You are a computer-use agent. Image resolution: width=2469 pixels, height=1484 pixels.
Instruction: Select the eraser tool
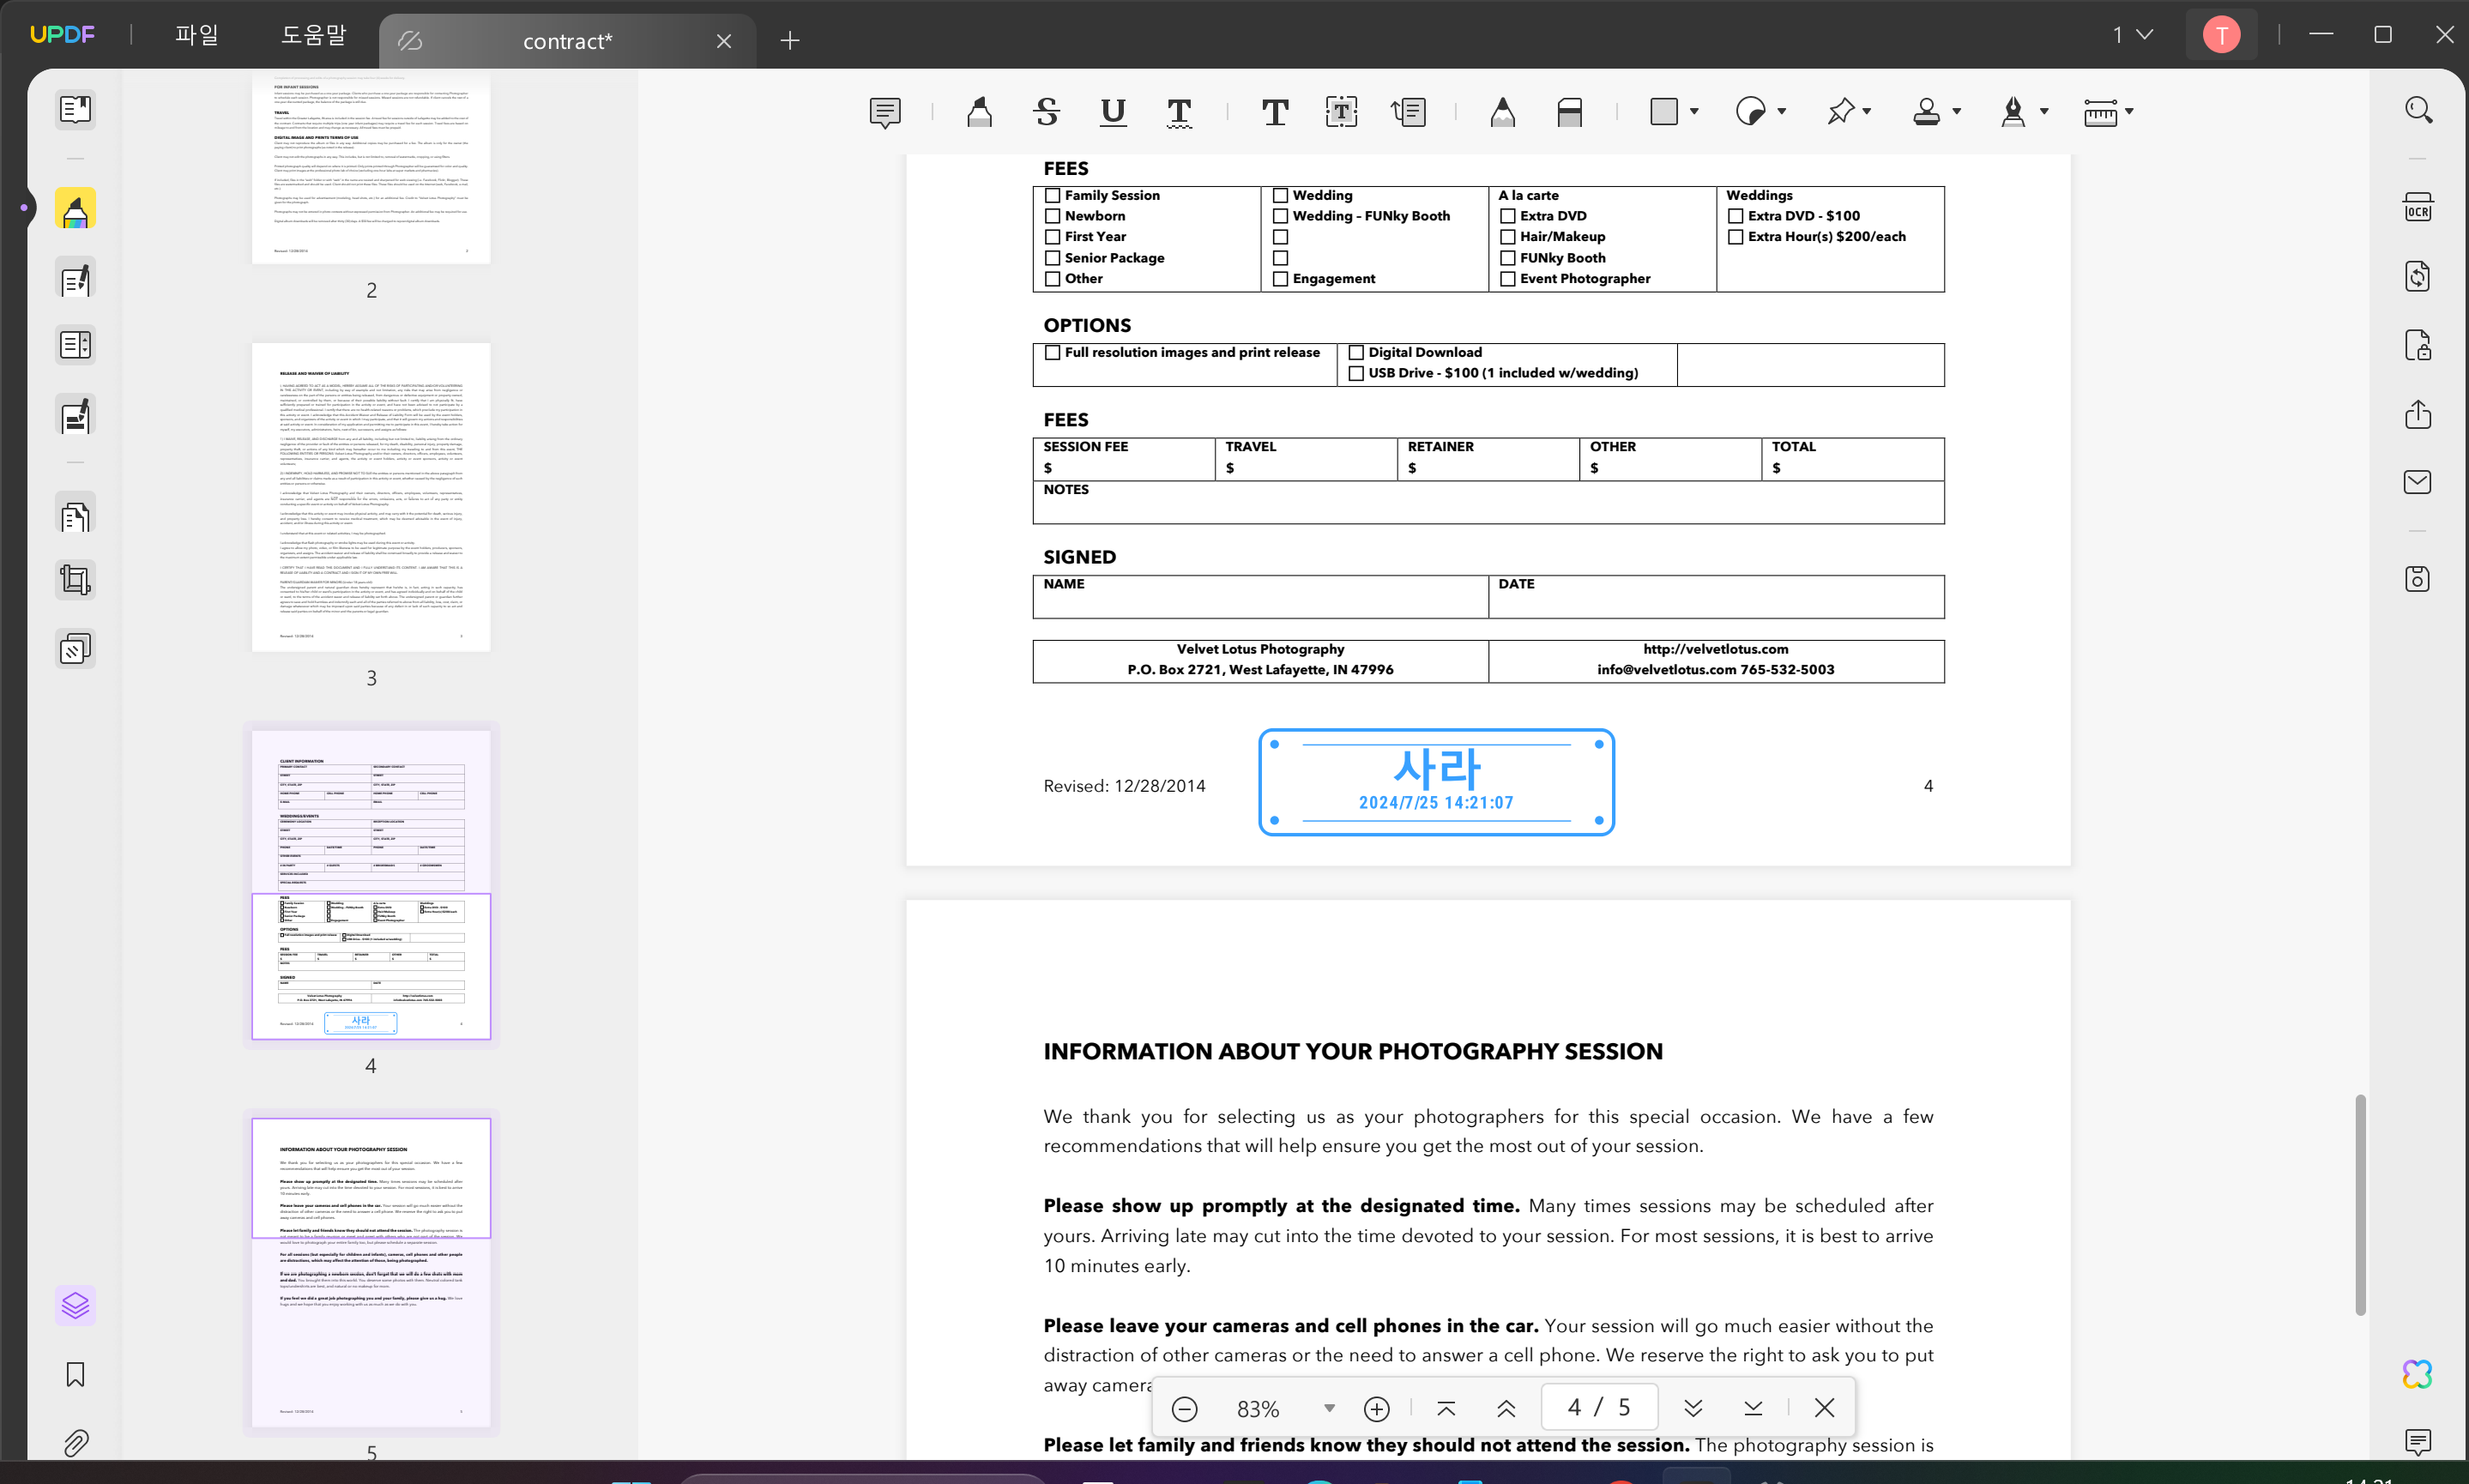1569,112
